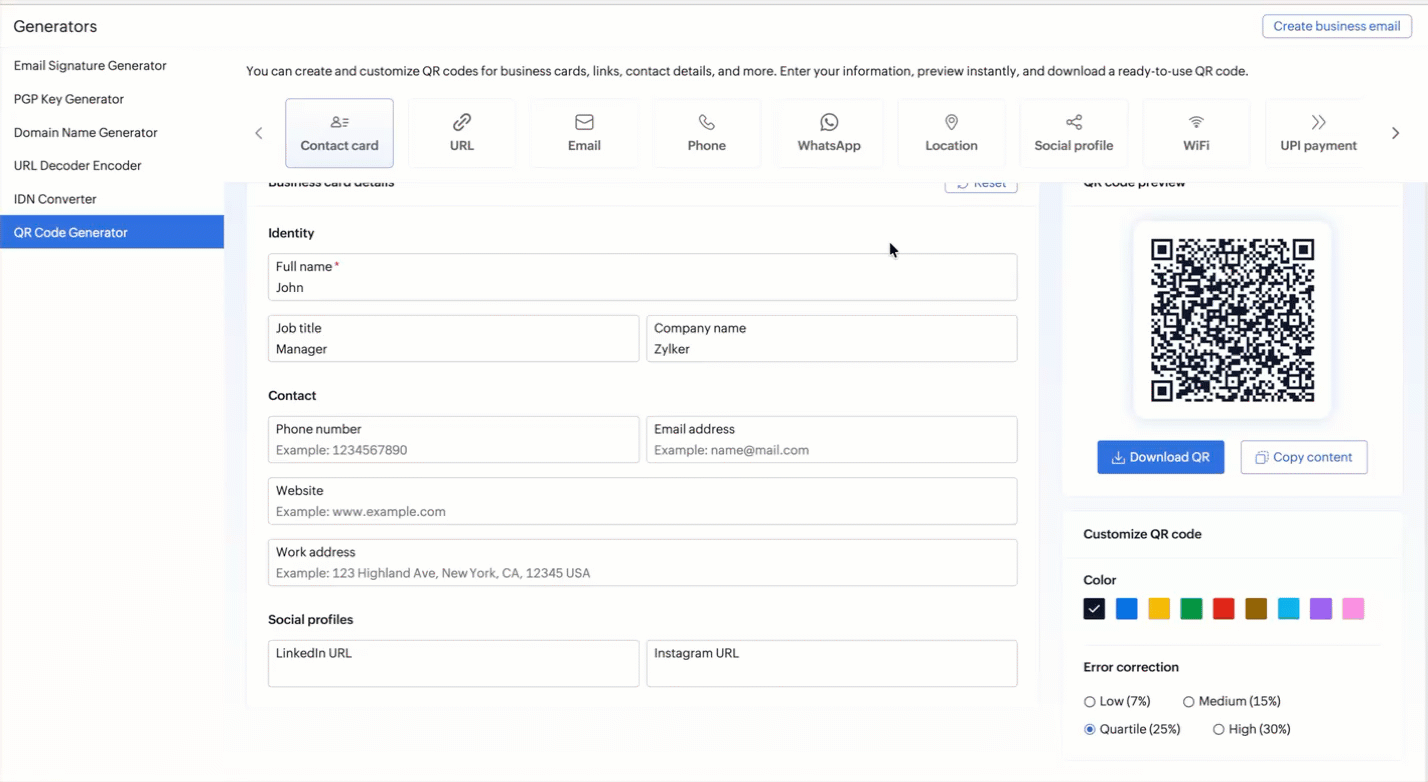Select the WhatsApp icon QR type
Image resolution: width=1428 pixels, height=782 pixels.
829,133
